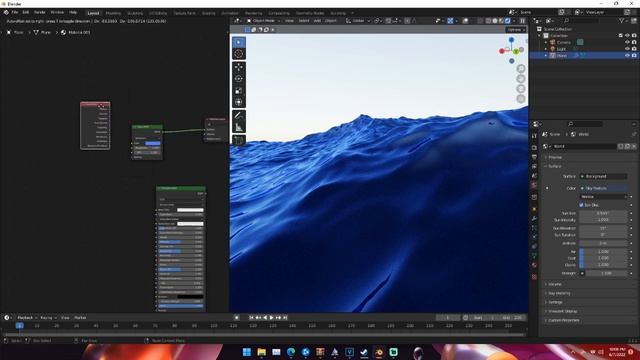This screenshot has width=640, height=360.
Task: Select the Measure tool
Action: [x=239, y=127]
